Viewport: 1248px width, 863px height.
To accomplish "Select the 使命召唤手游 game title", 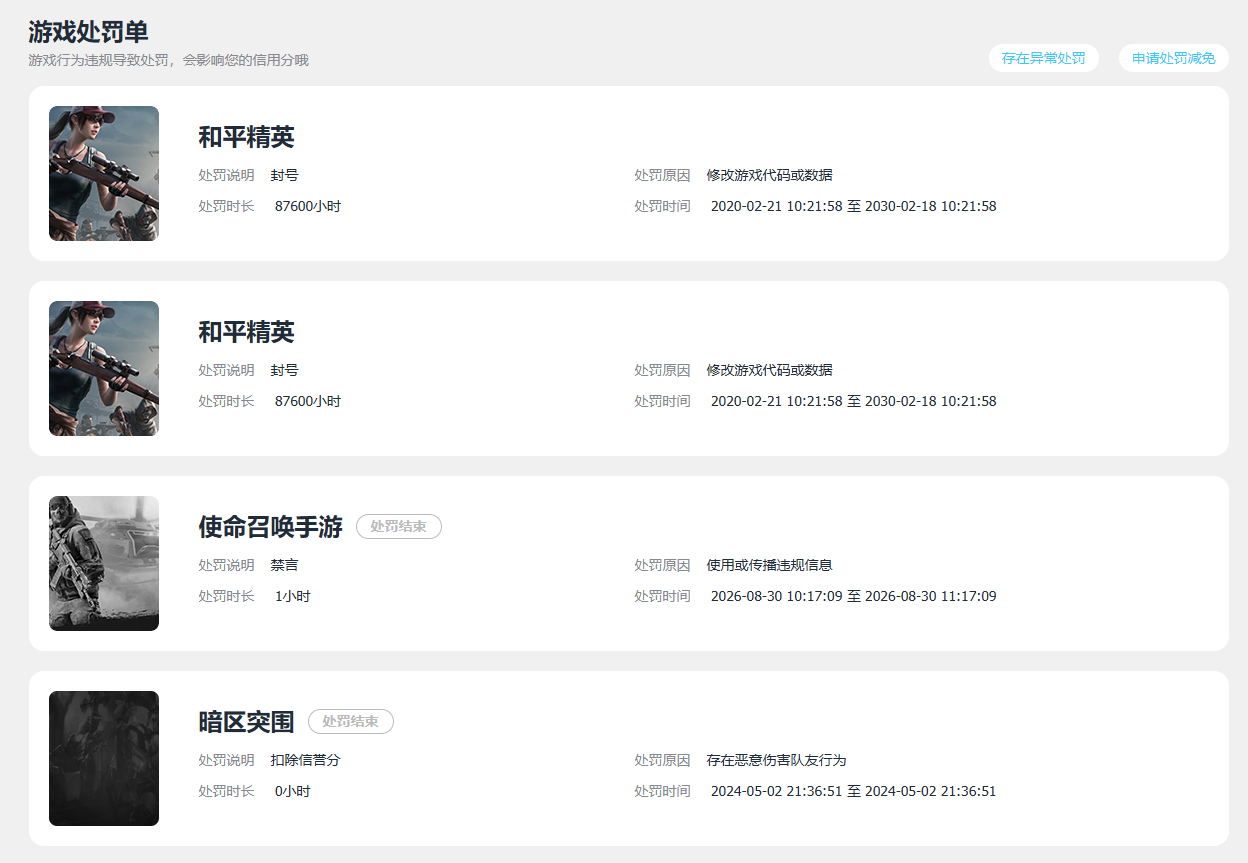I will pos(270,527).
